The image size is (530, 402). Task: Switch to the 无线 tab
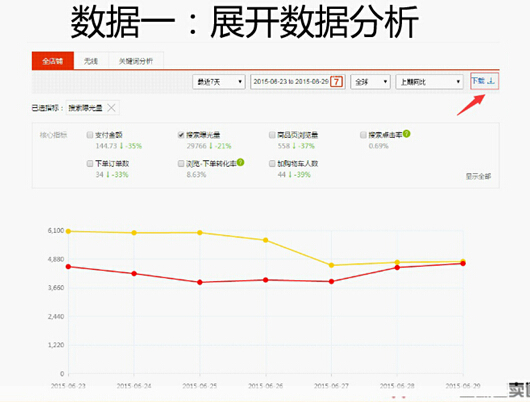coord(91,61)
